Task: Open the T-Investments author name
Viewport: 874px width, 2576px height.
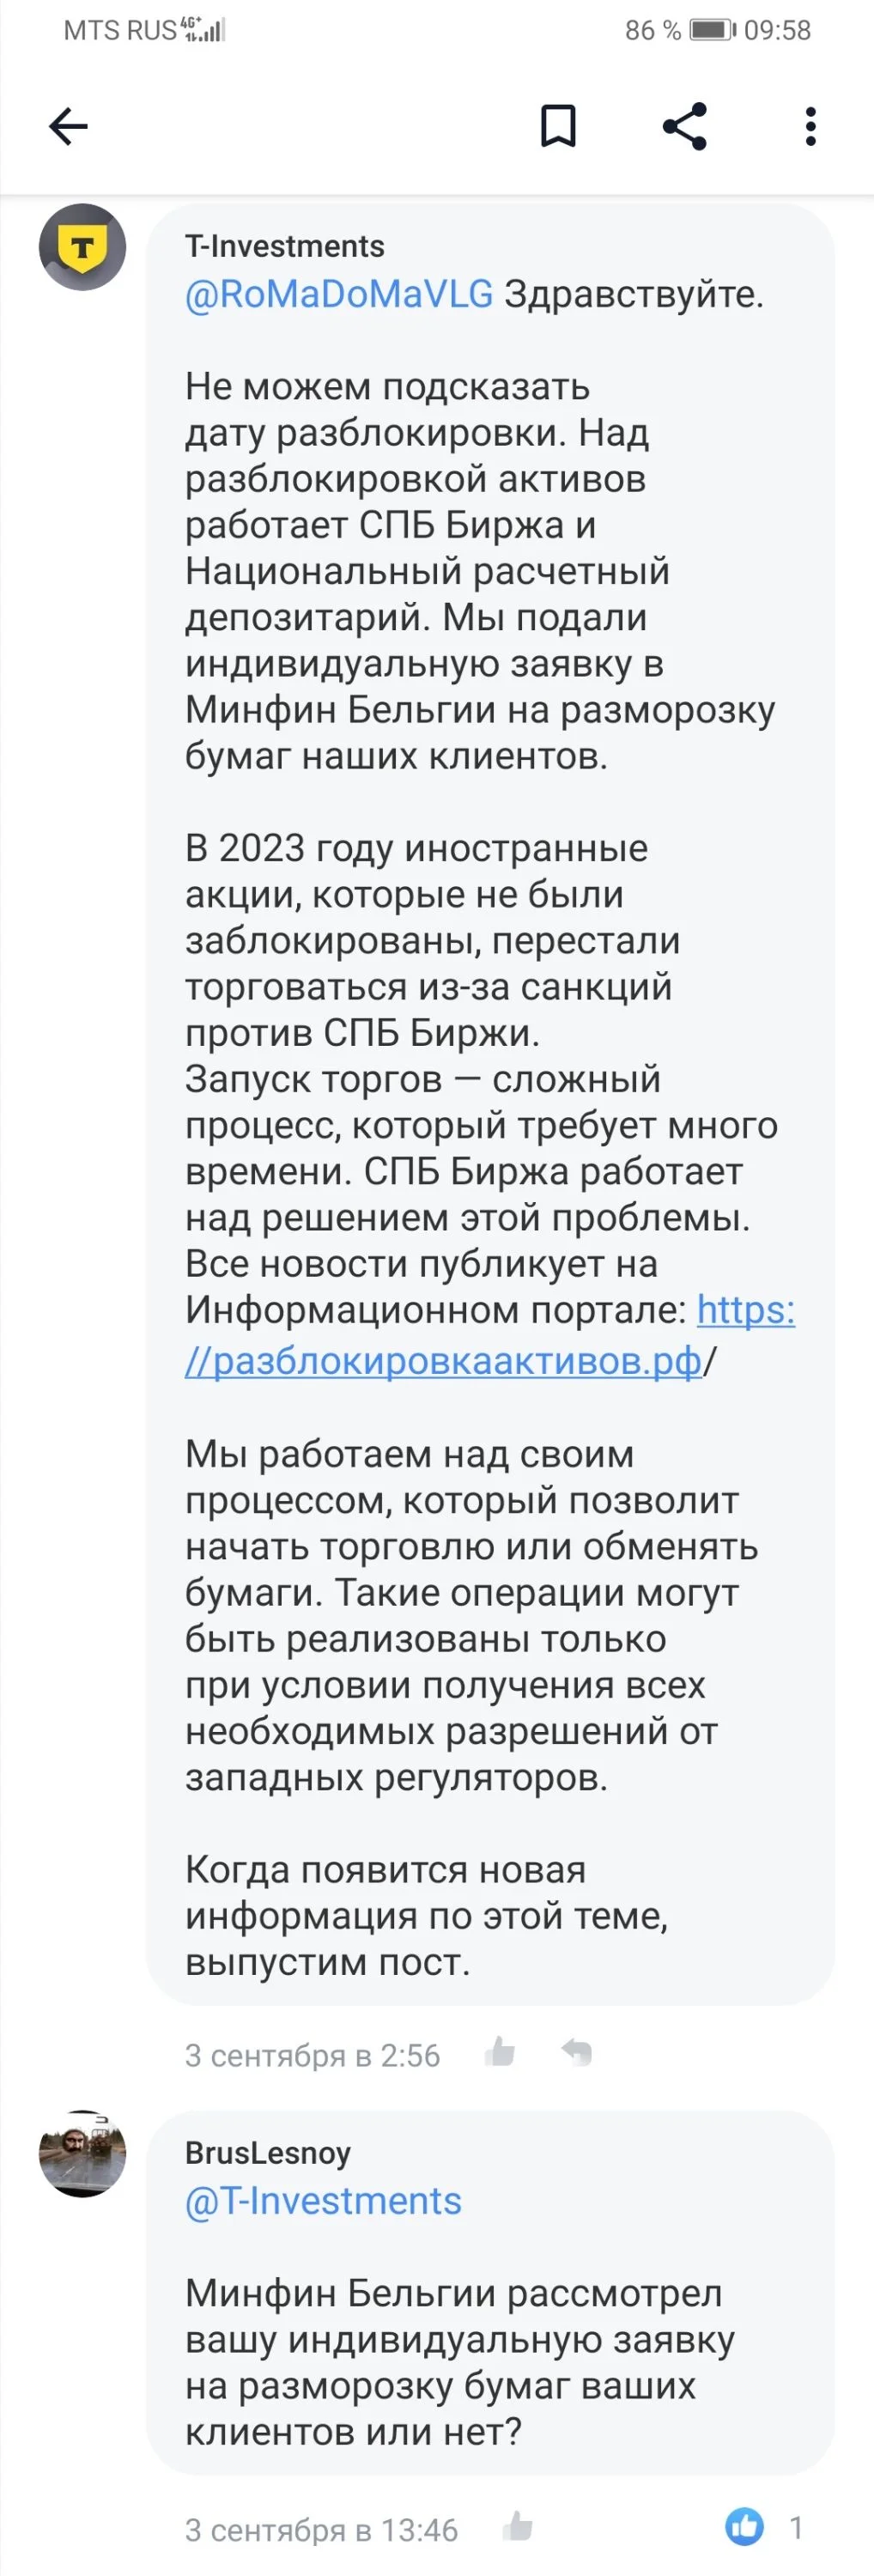Action: [285, 246]
